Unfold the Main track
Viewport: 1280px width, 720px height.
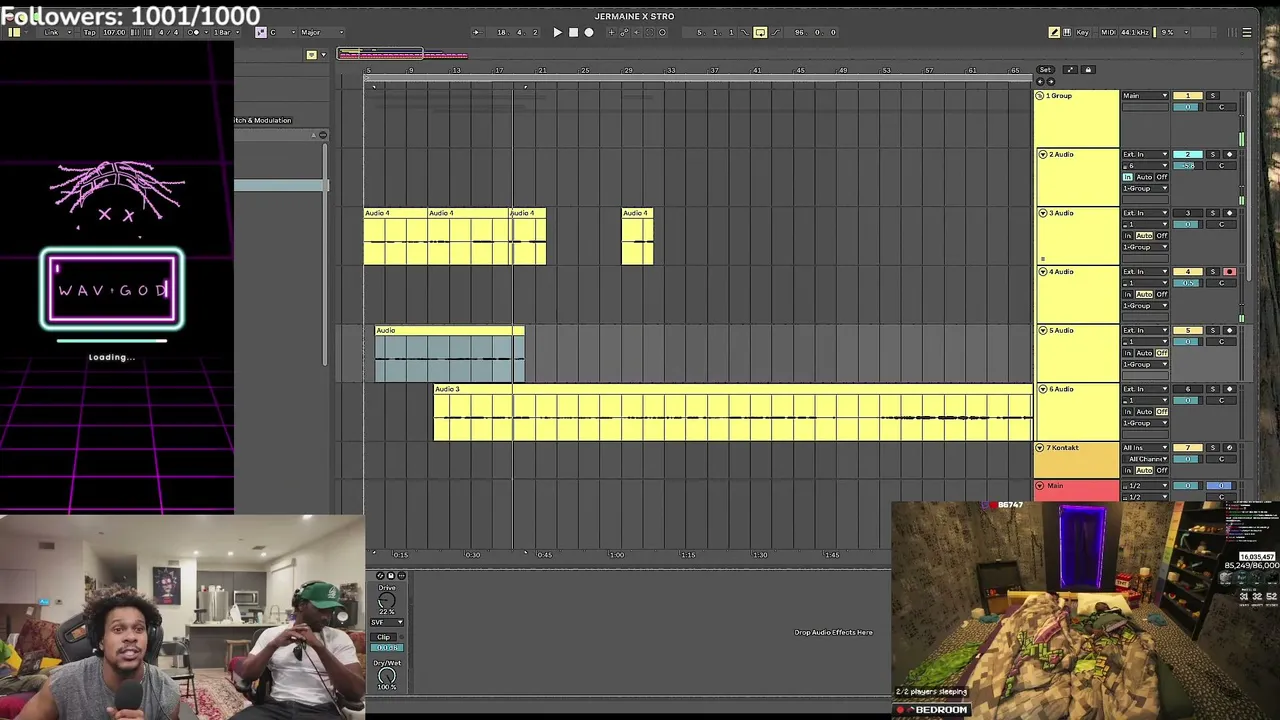[x=1040, y=486]
